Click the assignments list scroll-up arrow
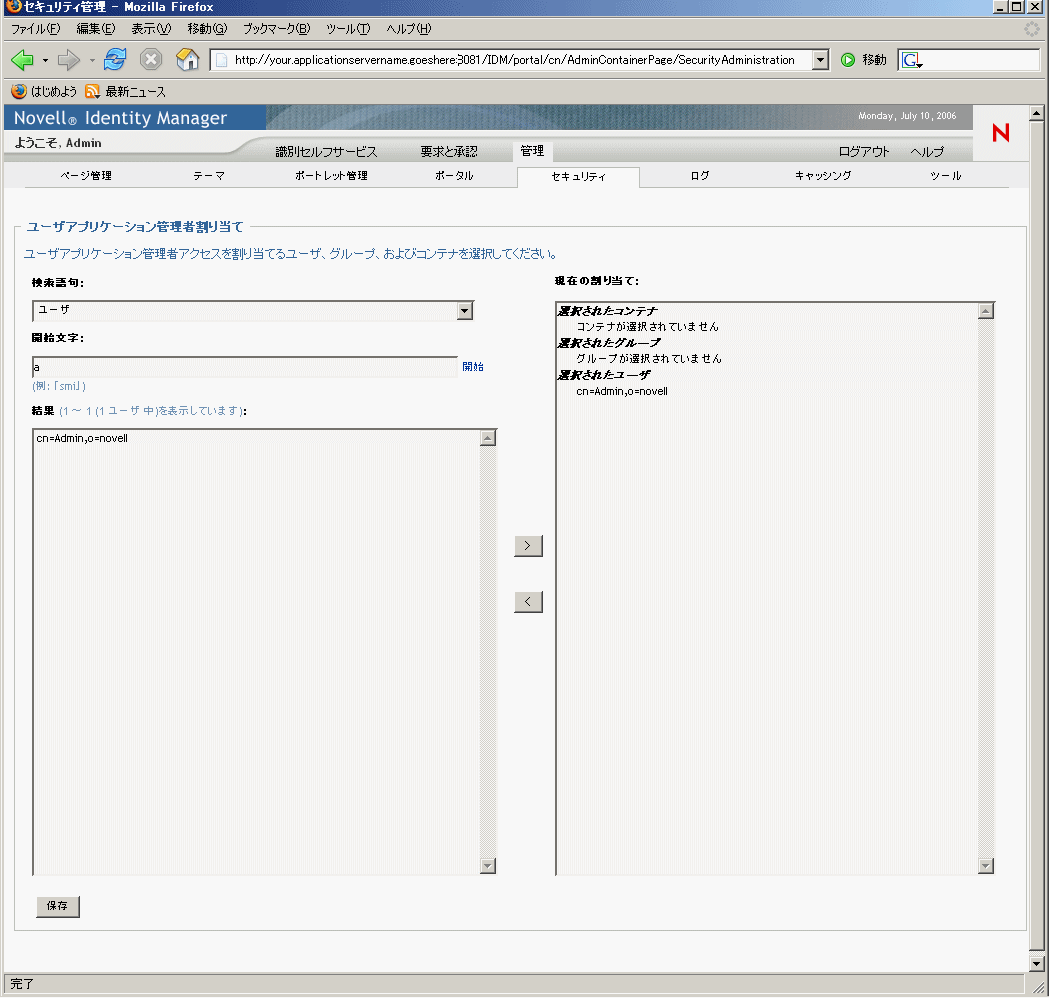The image size is (1049, 998). pyautogui.click(x=986, y=311)
